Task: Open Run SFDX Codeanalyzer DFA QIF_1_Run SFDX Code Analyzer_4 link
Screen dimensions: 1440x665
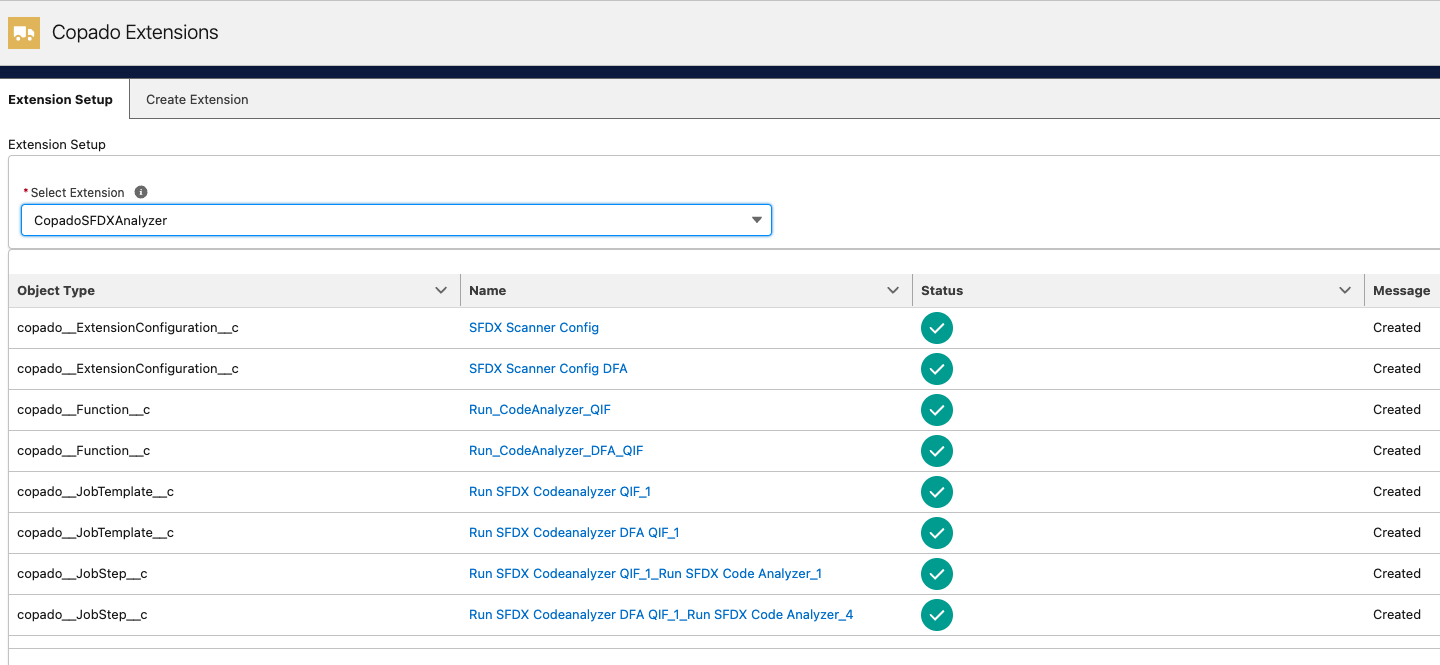Action: (661, 615)
